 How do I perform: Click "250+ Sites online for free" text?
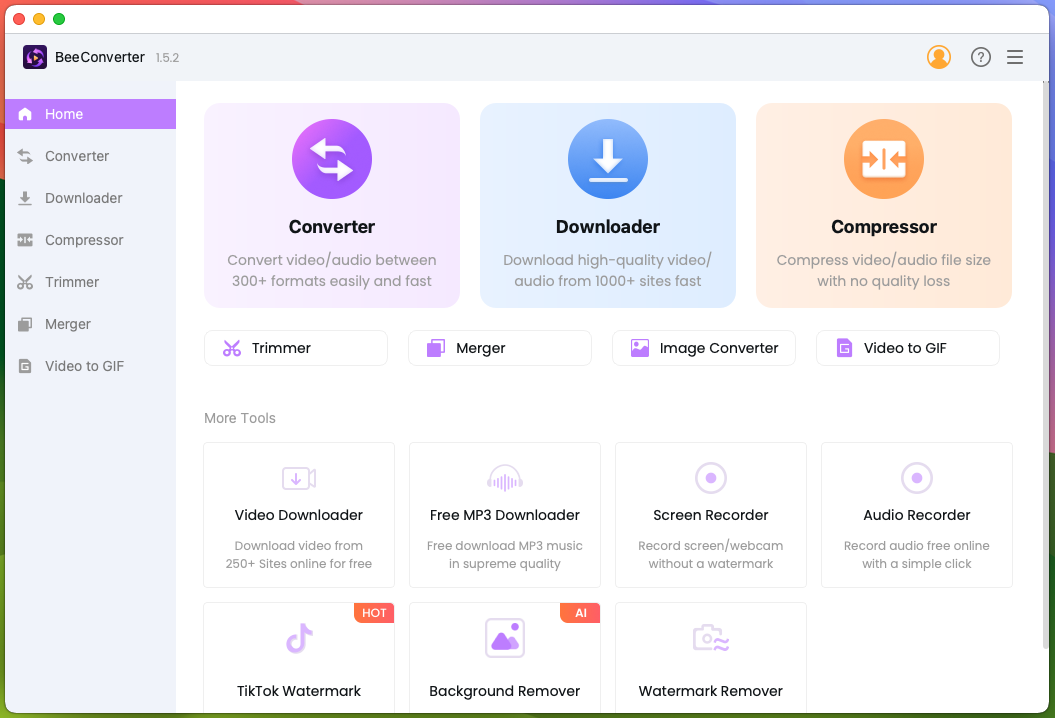click(x=299, y=564)
